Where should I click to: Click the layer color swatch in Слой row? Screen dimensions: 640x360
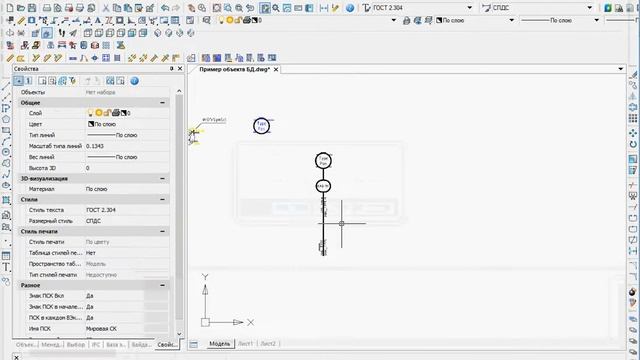tap(124, 113)
